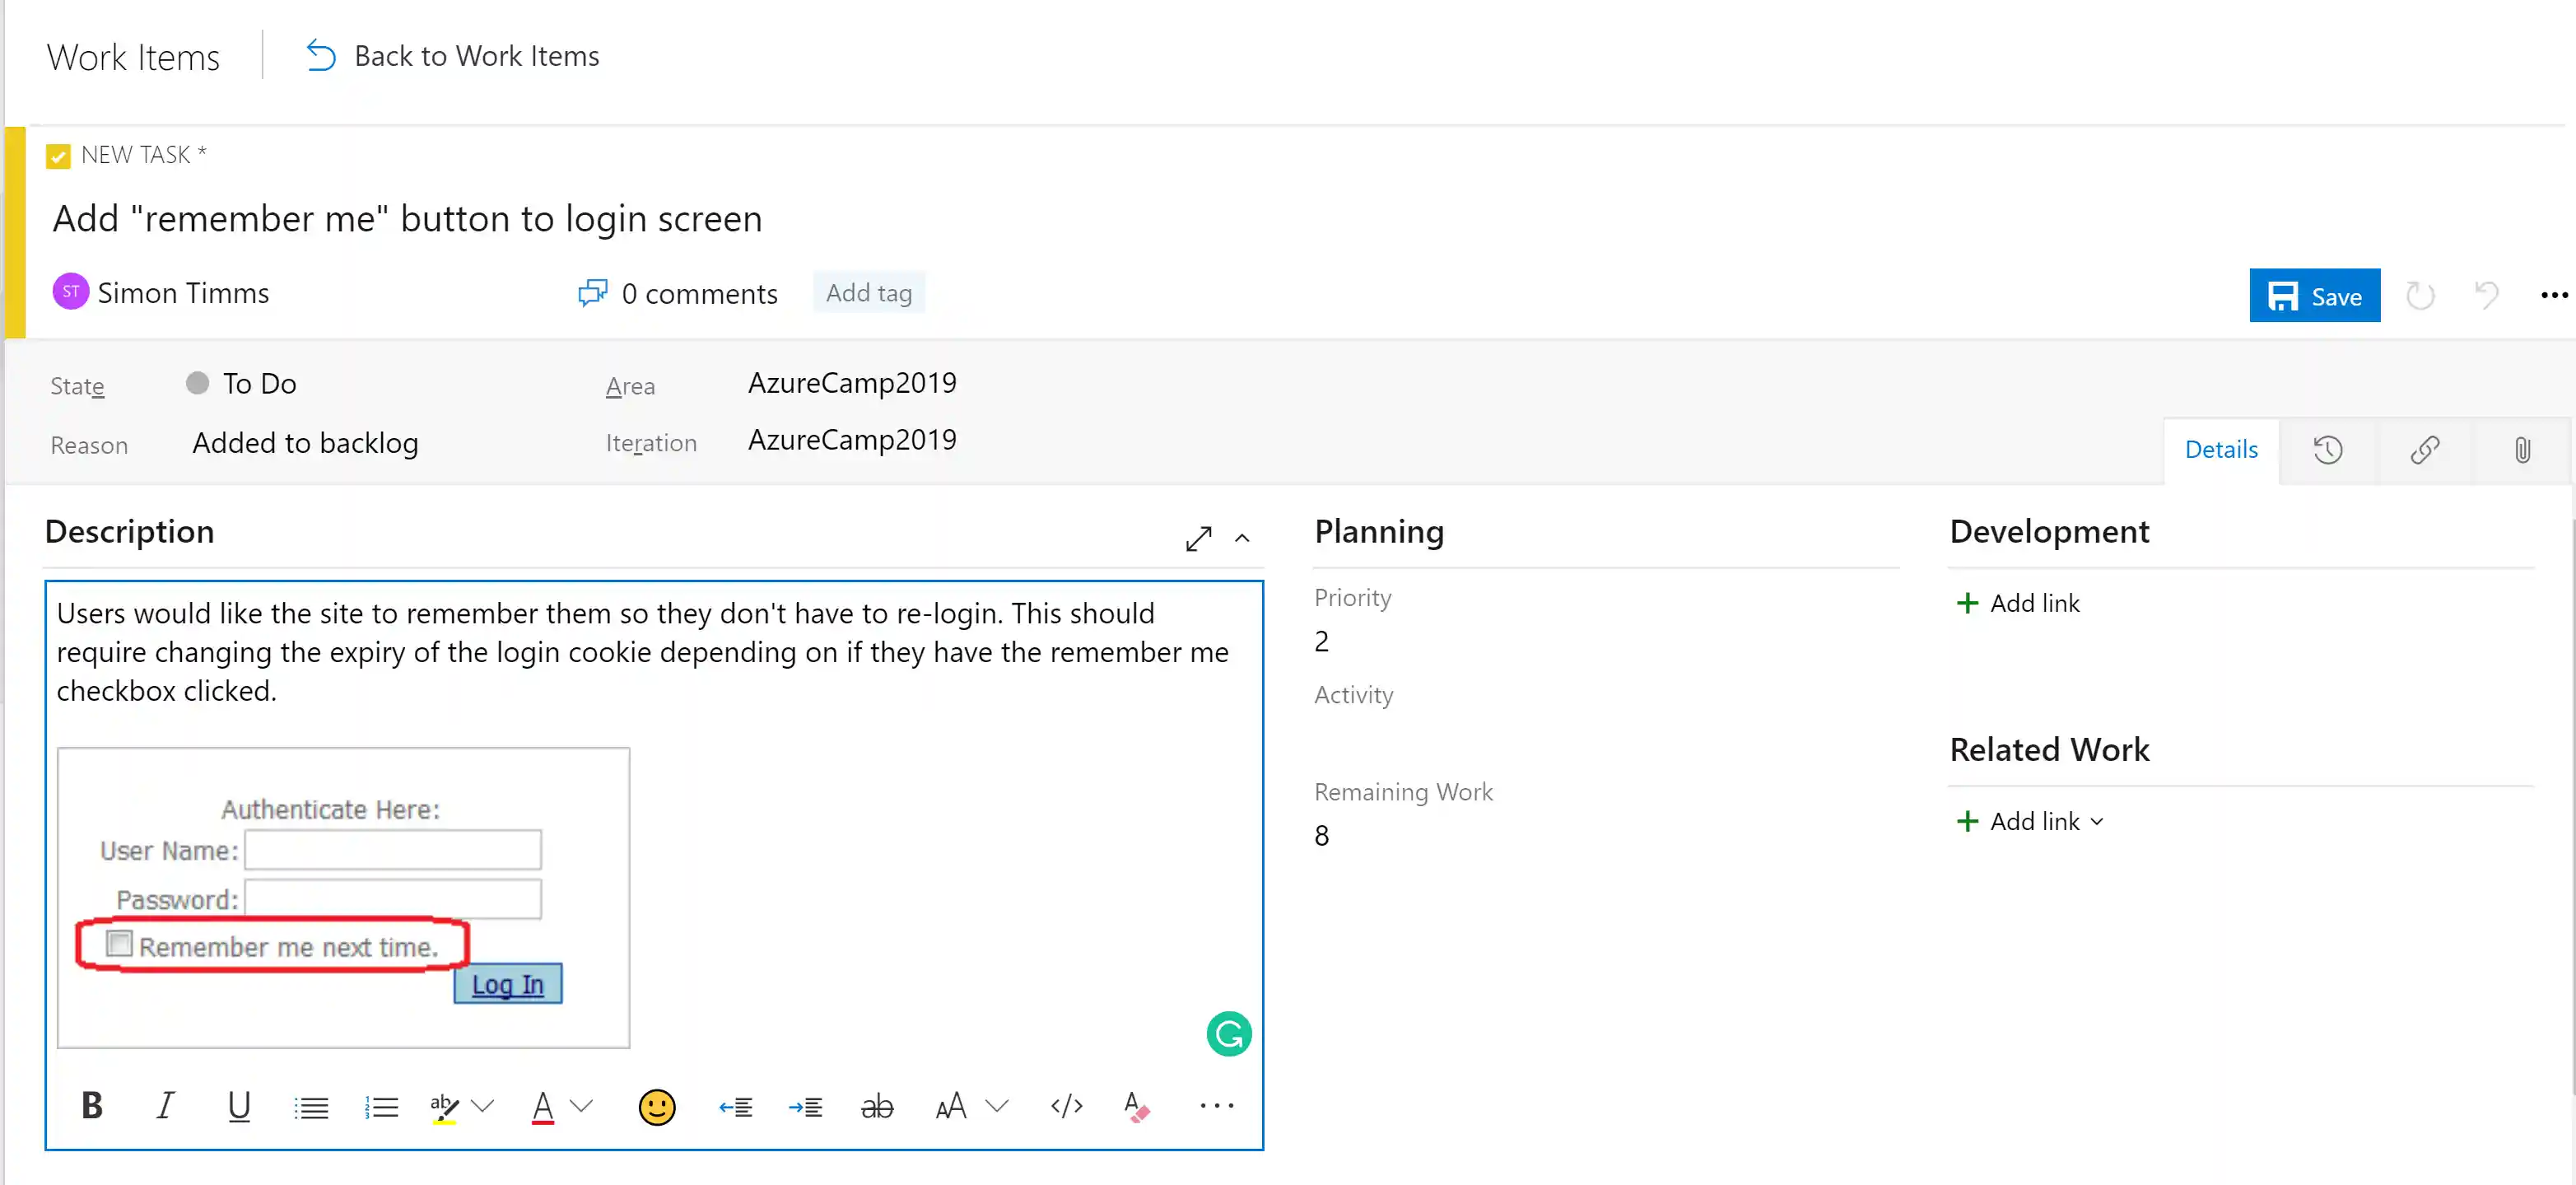This screenshot has height=1185, width=2576.
Task: Toggle code formatting in the editor
Action: pyautogui.click(x=1066, y=1105)
